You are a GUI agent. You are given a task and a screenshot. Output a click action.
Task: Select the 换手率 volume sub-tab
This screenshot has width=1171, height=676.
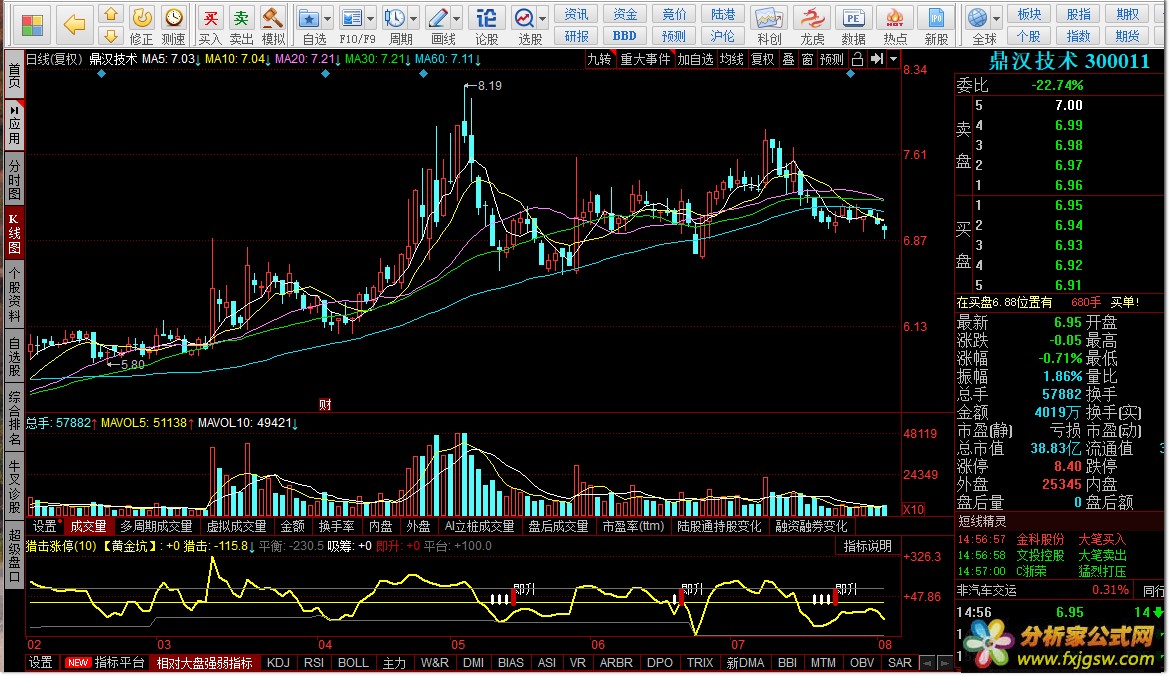coord(336,526)
